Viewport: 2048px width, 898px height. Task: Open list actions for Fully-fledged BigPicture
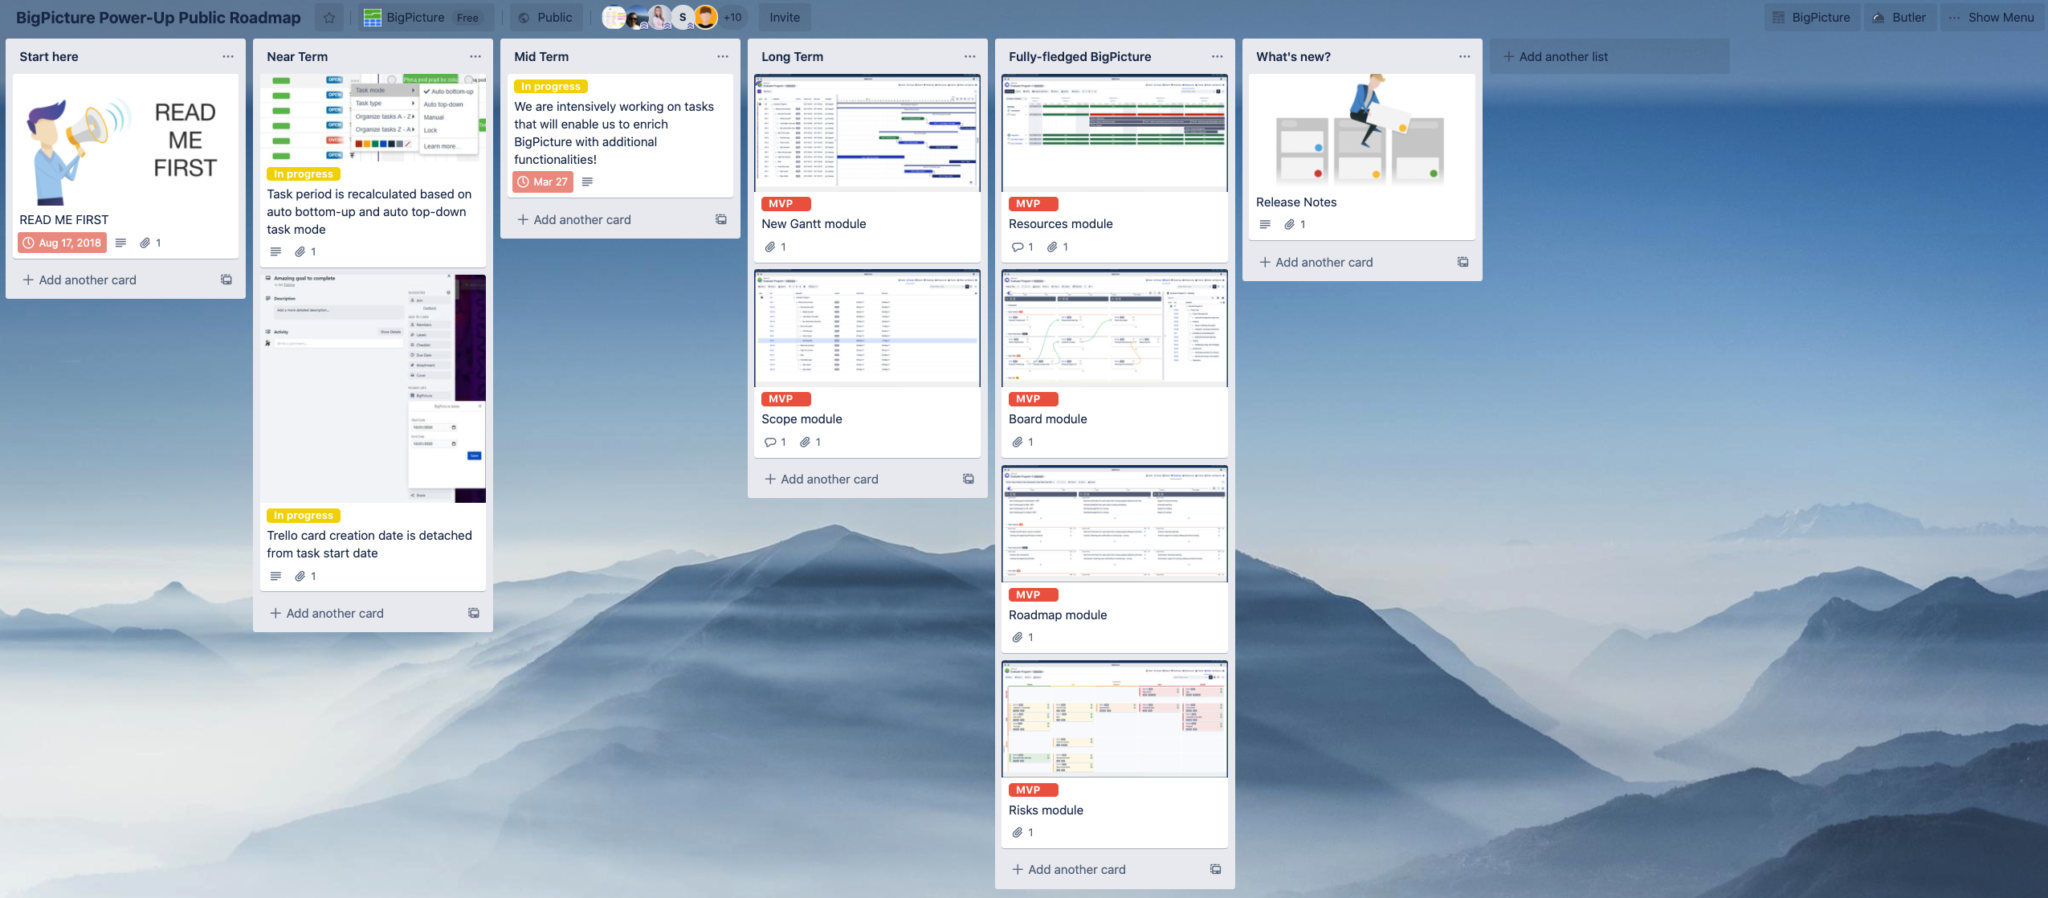[1217, 57]
